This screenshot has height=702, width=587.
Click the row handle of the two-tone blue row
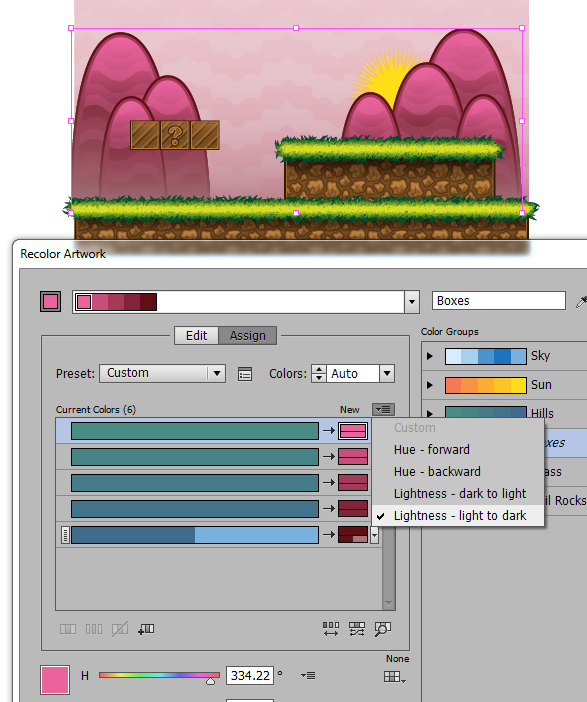click(x=65, y=535)
